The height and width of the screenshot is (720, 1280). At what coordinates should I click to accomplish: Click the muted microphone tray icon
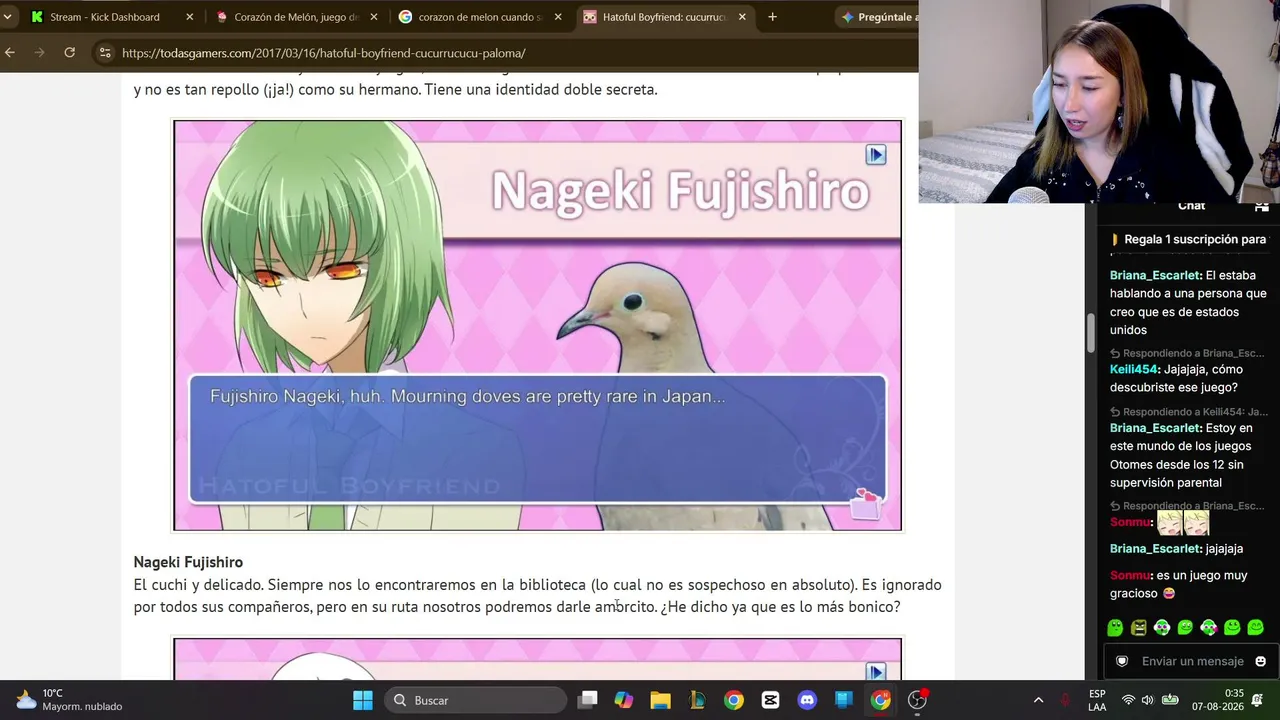[x=1066, y=700]
